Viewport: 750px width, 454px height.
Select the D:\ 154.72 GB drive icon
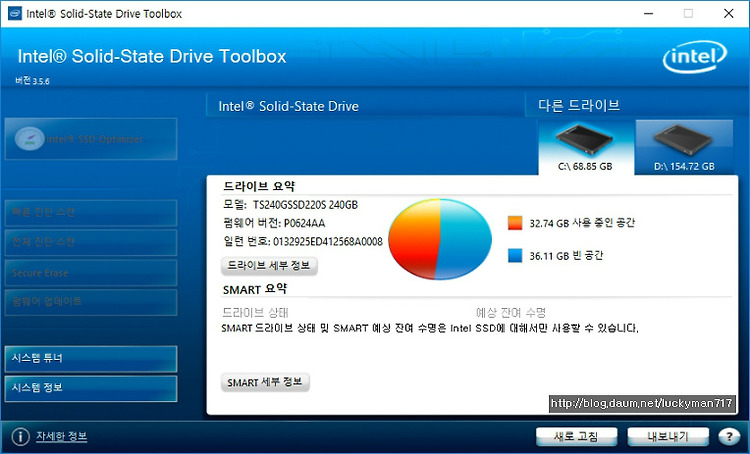684,147
